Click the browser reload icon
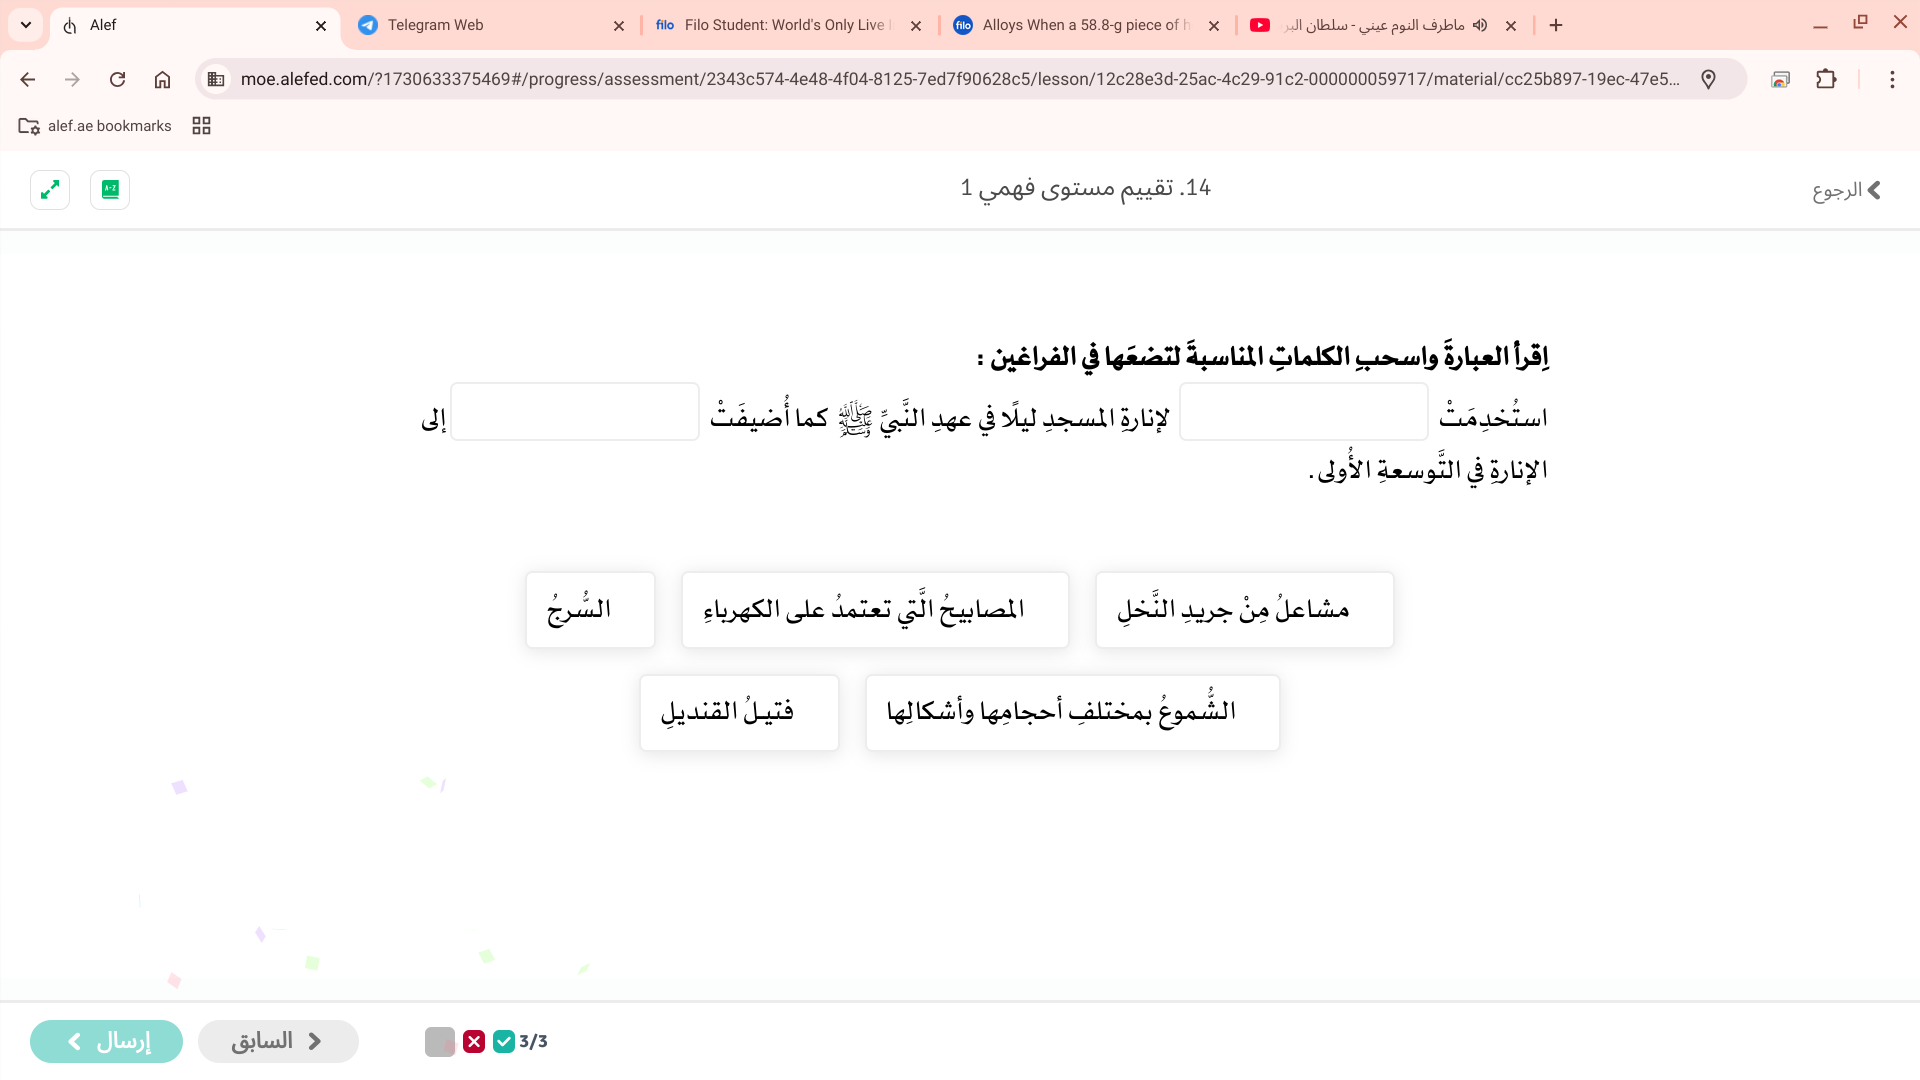Viewport: 1920px width, 1080px height. 117,79
